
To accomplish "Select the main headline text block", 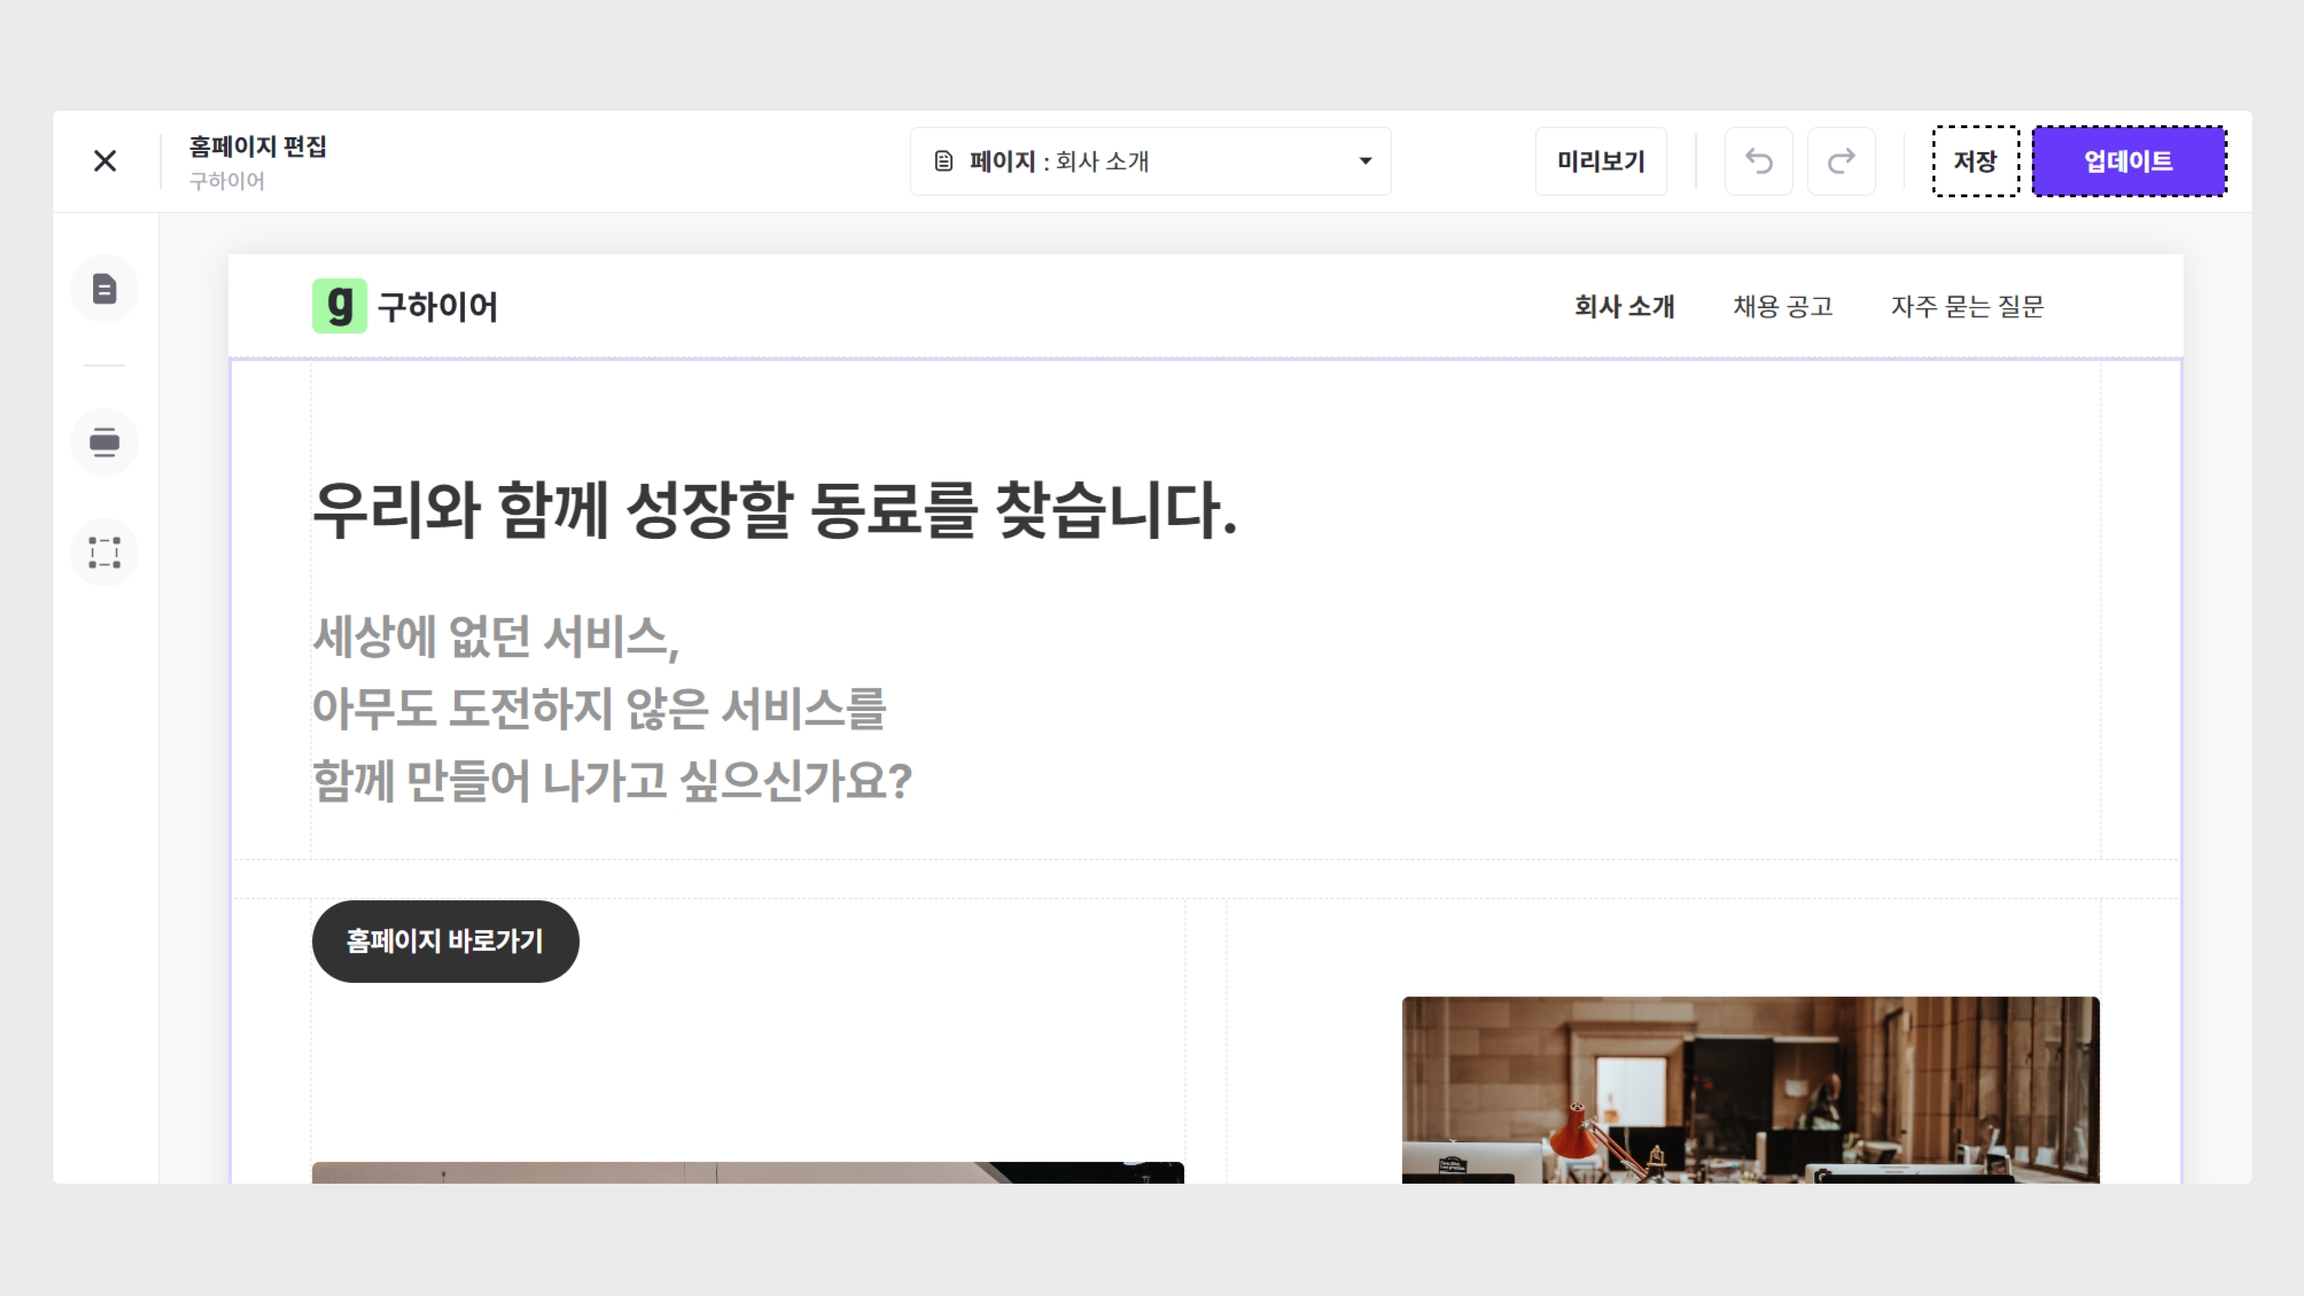I will tap(775, 510).
